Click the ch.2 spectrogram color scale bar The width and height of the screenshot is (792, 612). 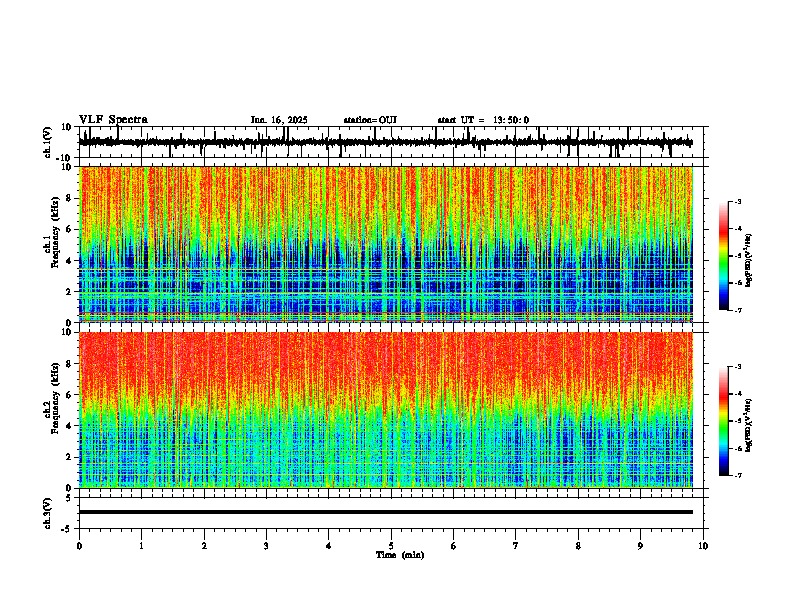pos(724,421)
